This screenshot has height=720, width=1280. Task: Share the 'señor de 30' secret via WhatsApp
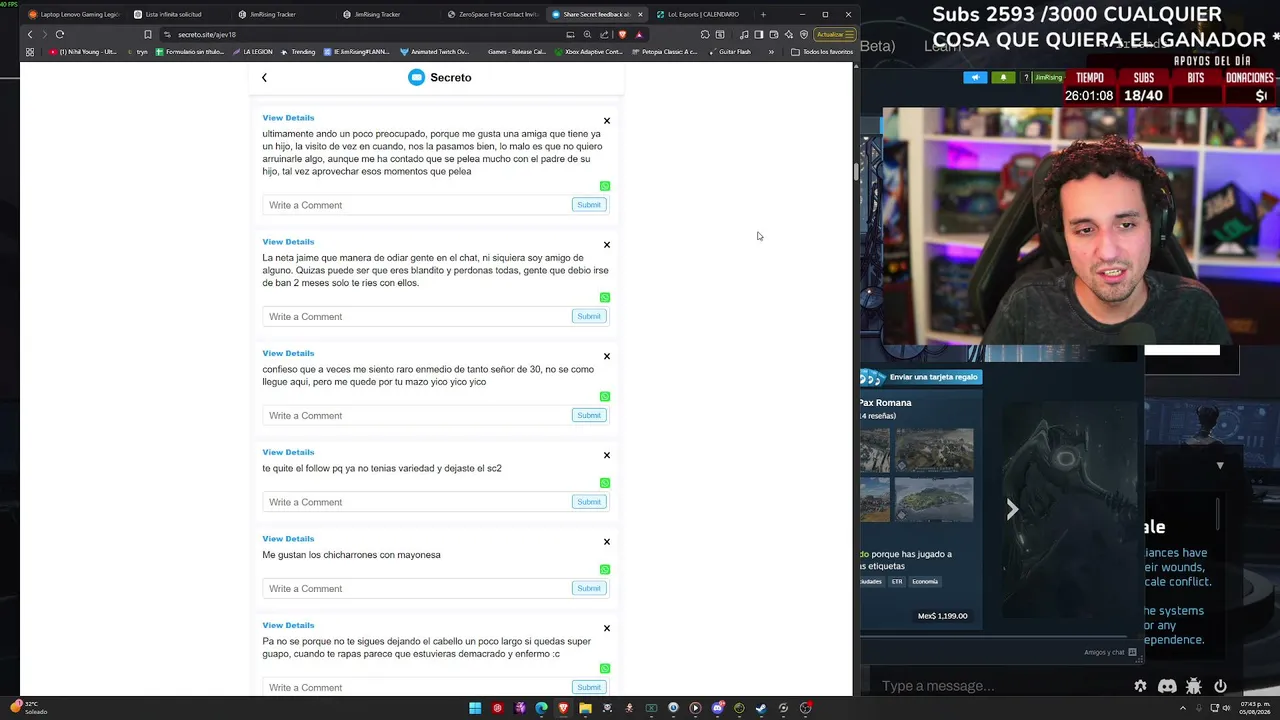tap(605, 396)
